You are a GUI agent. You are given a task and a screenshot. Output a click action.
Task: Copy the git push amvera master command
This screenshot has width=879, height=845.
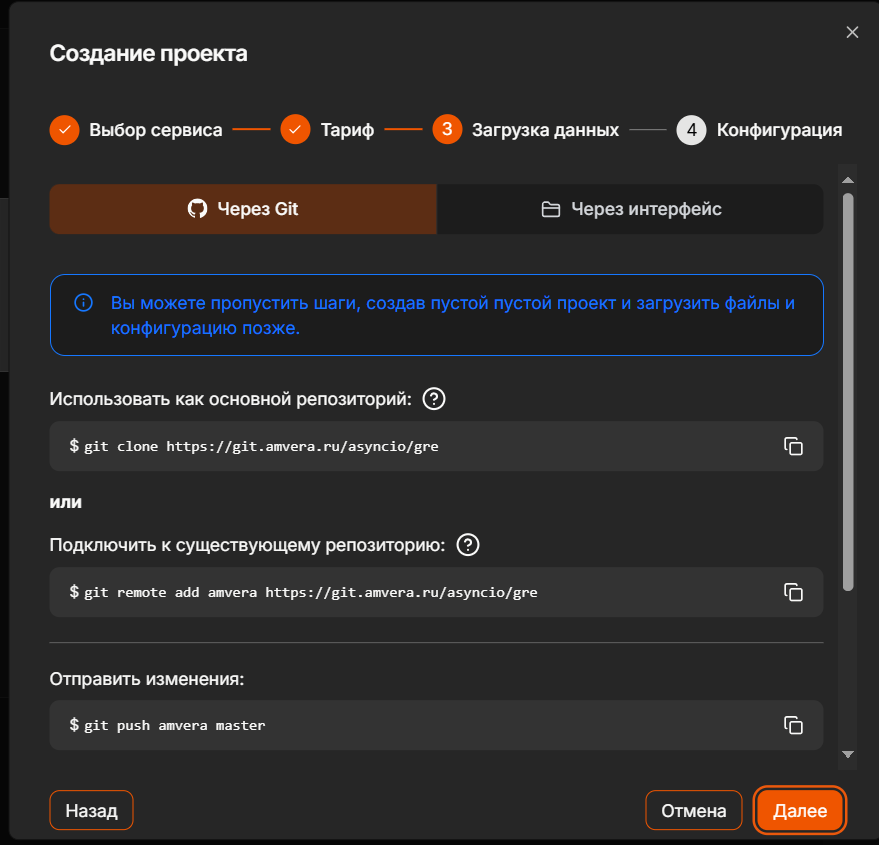[794, 725]
